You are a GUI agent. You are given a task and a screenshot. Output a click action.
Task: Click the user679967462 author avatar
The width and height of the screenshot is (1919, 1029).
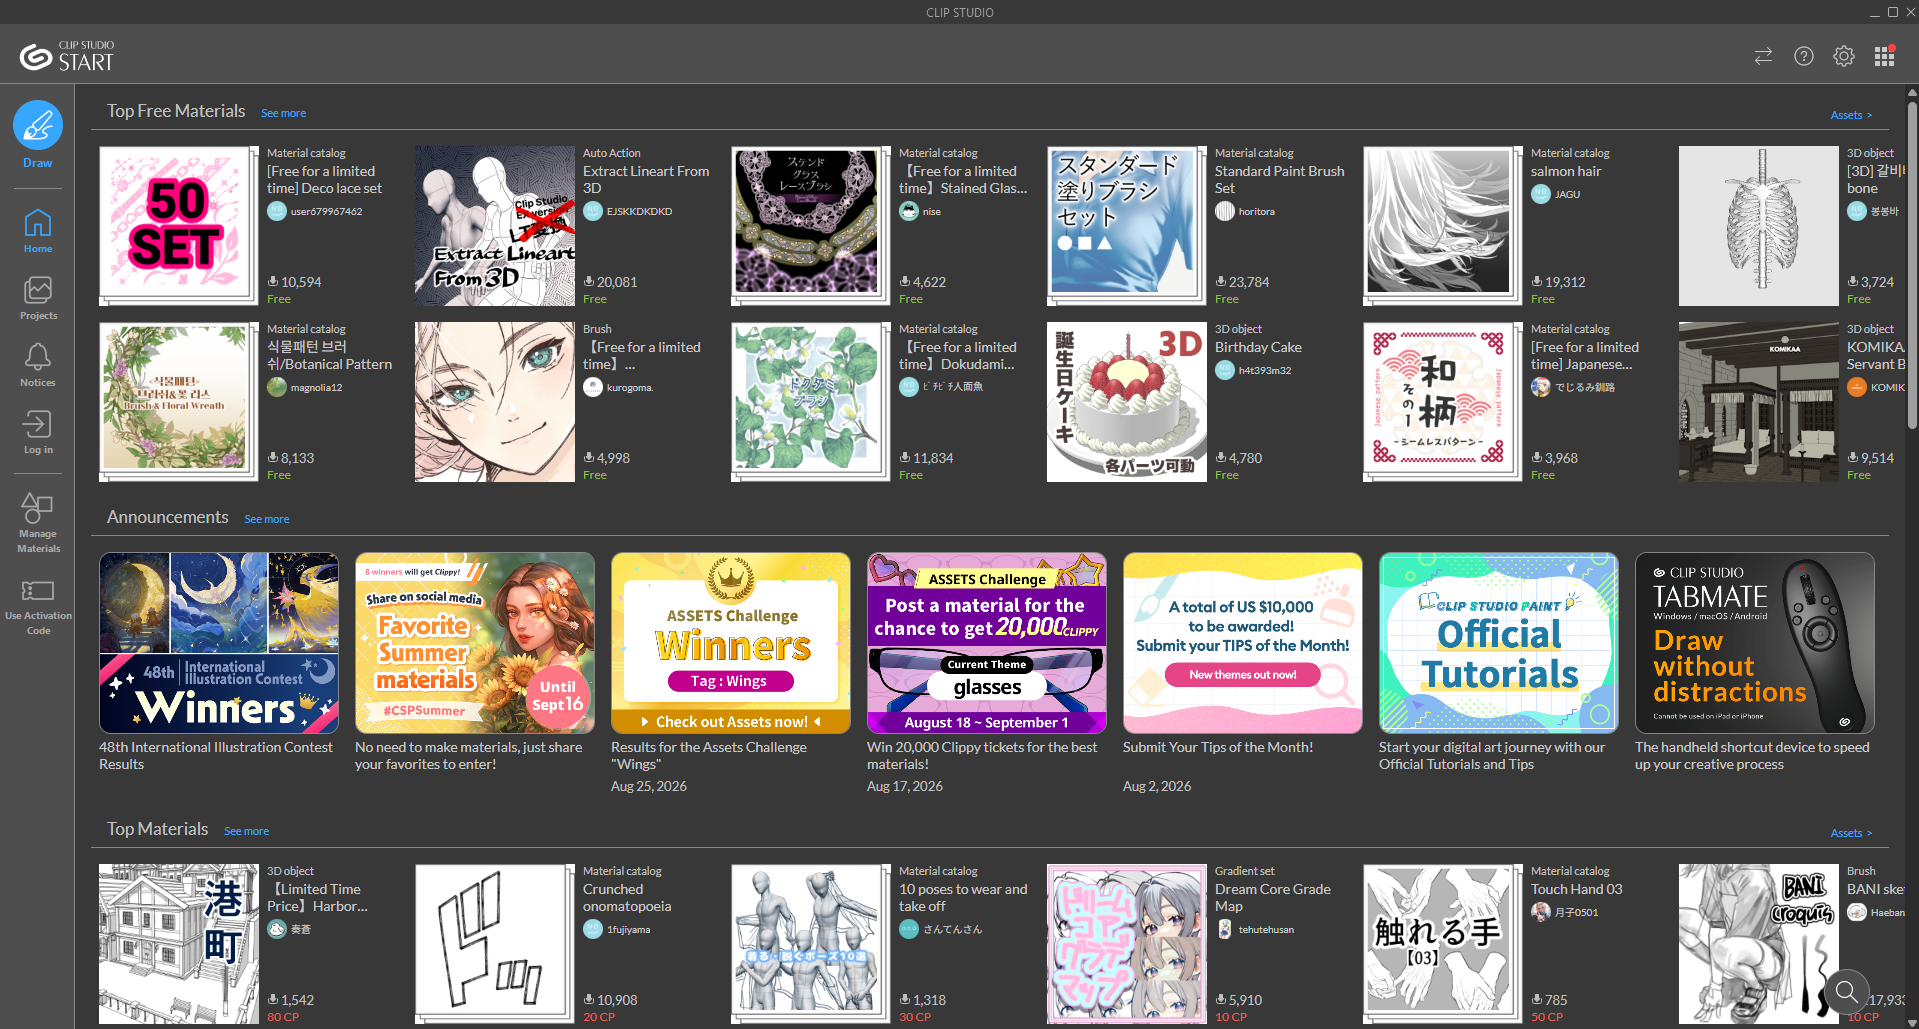(x=277, y=211)
